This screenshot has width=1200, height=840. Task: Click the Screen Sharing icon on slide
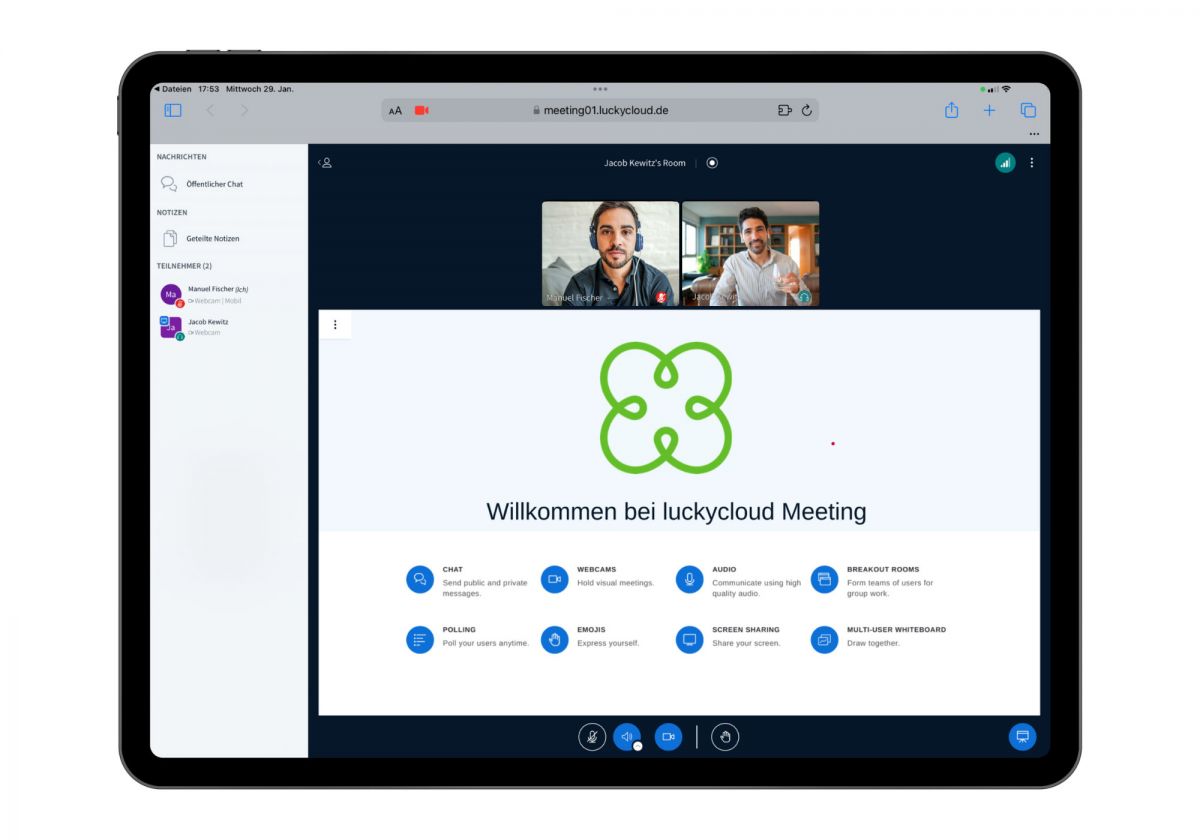point(689,640)
